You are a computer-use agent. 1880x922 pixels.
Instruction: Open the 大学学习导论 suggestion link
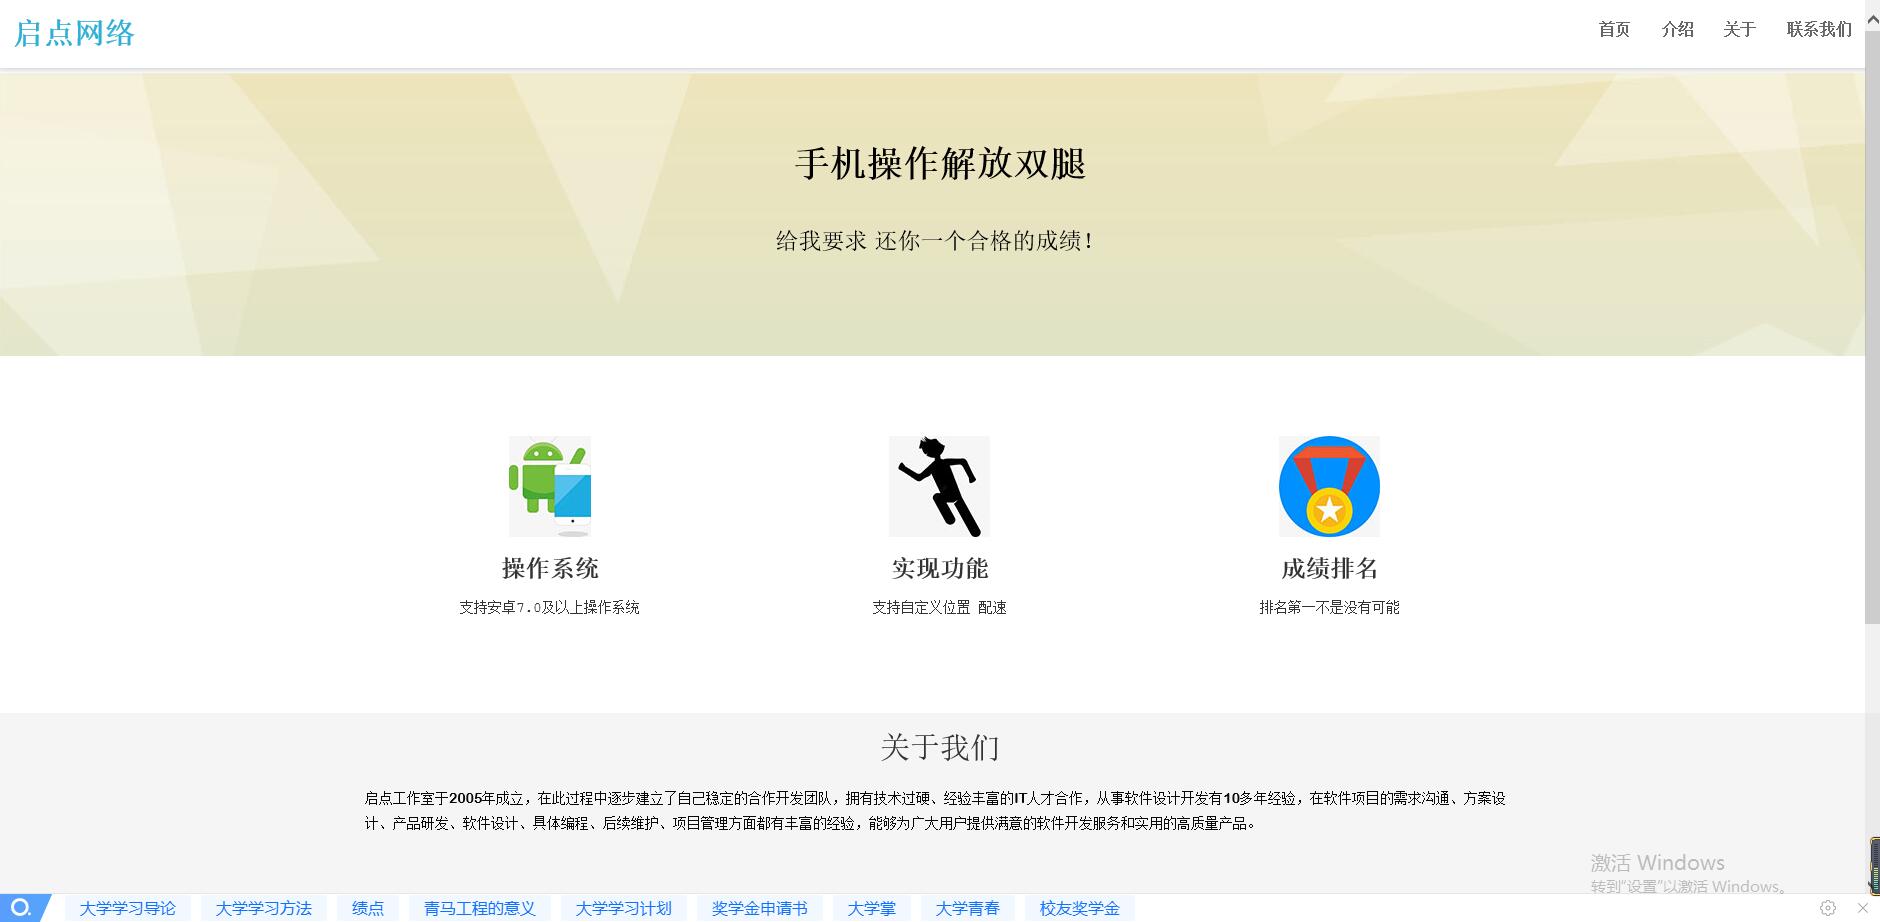point(128,908)
